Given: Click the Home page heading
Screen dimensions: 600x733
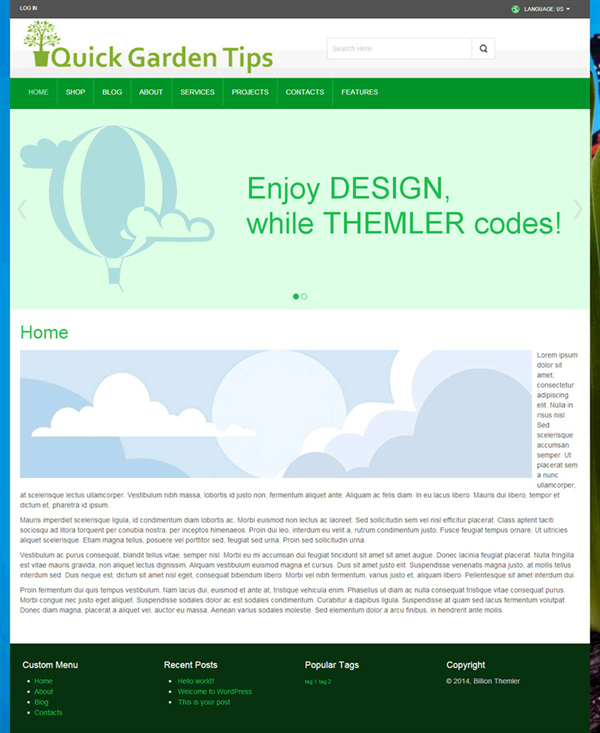Looking at the screenshot, I should pos(44,332).
